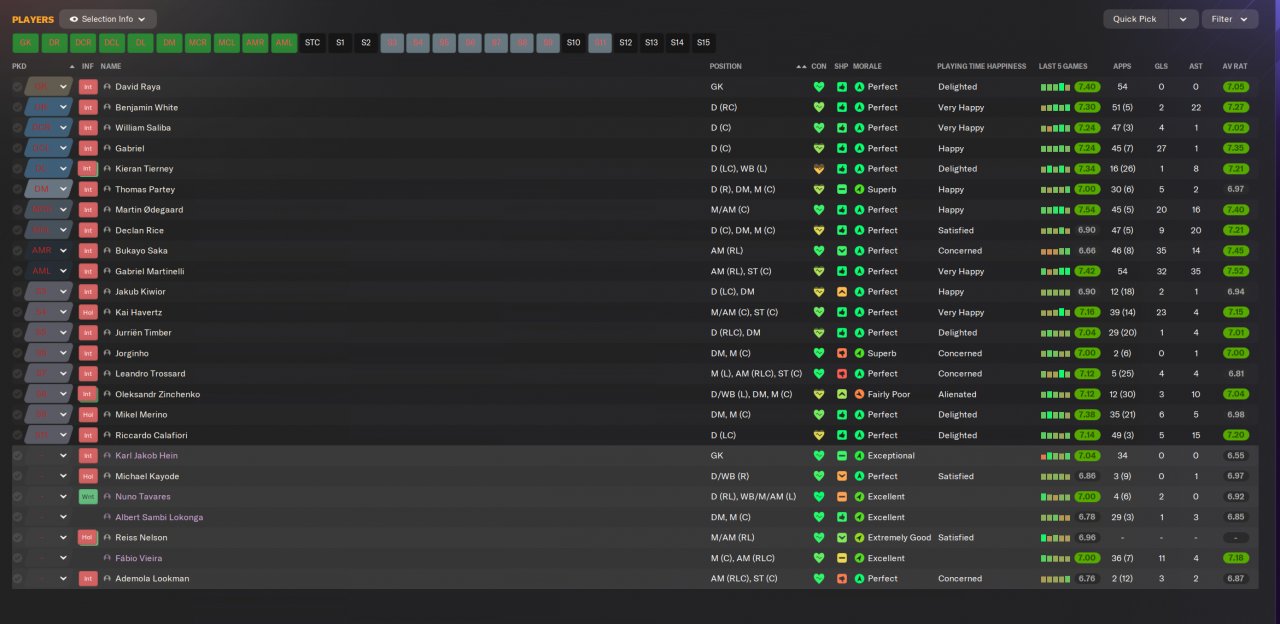This screenshot has width=1280, height=624.
Task: Click Bukayo Saka's last 5 games form bars
Action: click(x=1055, y=251)
